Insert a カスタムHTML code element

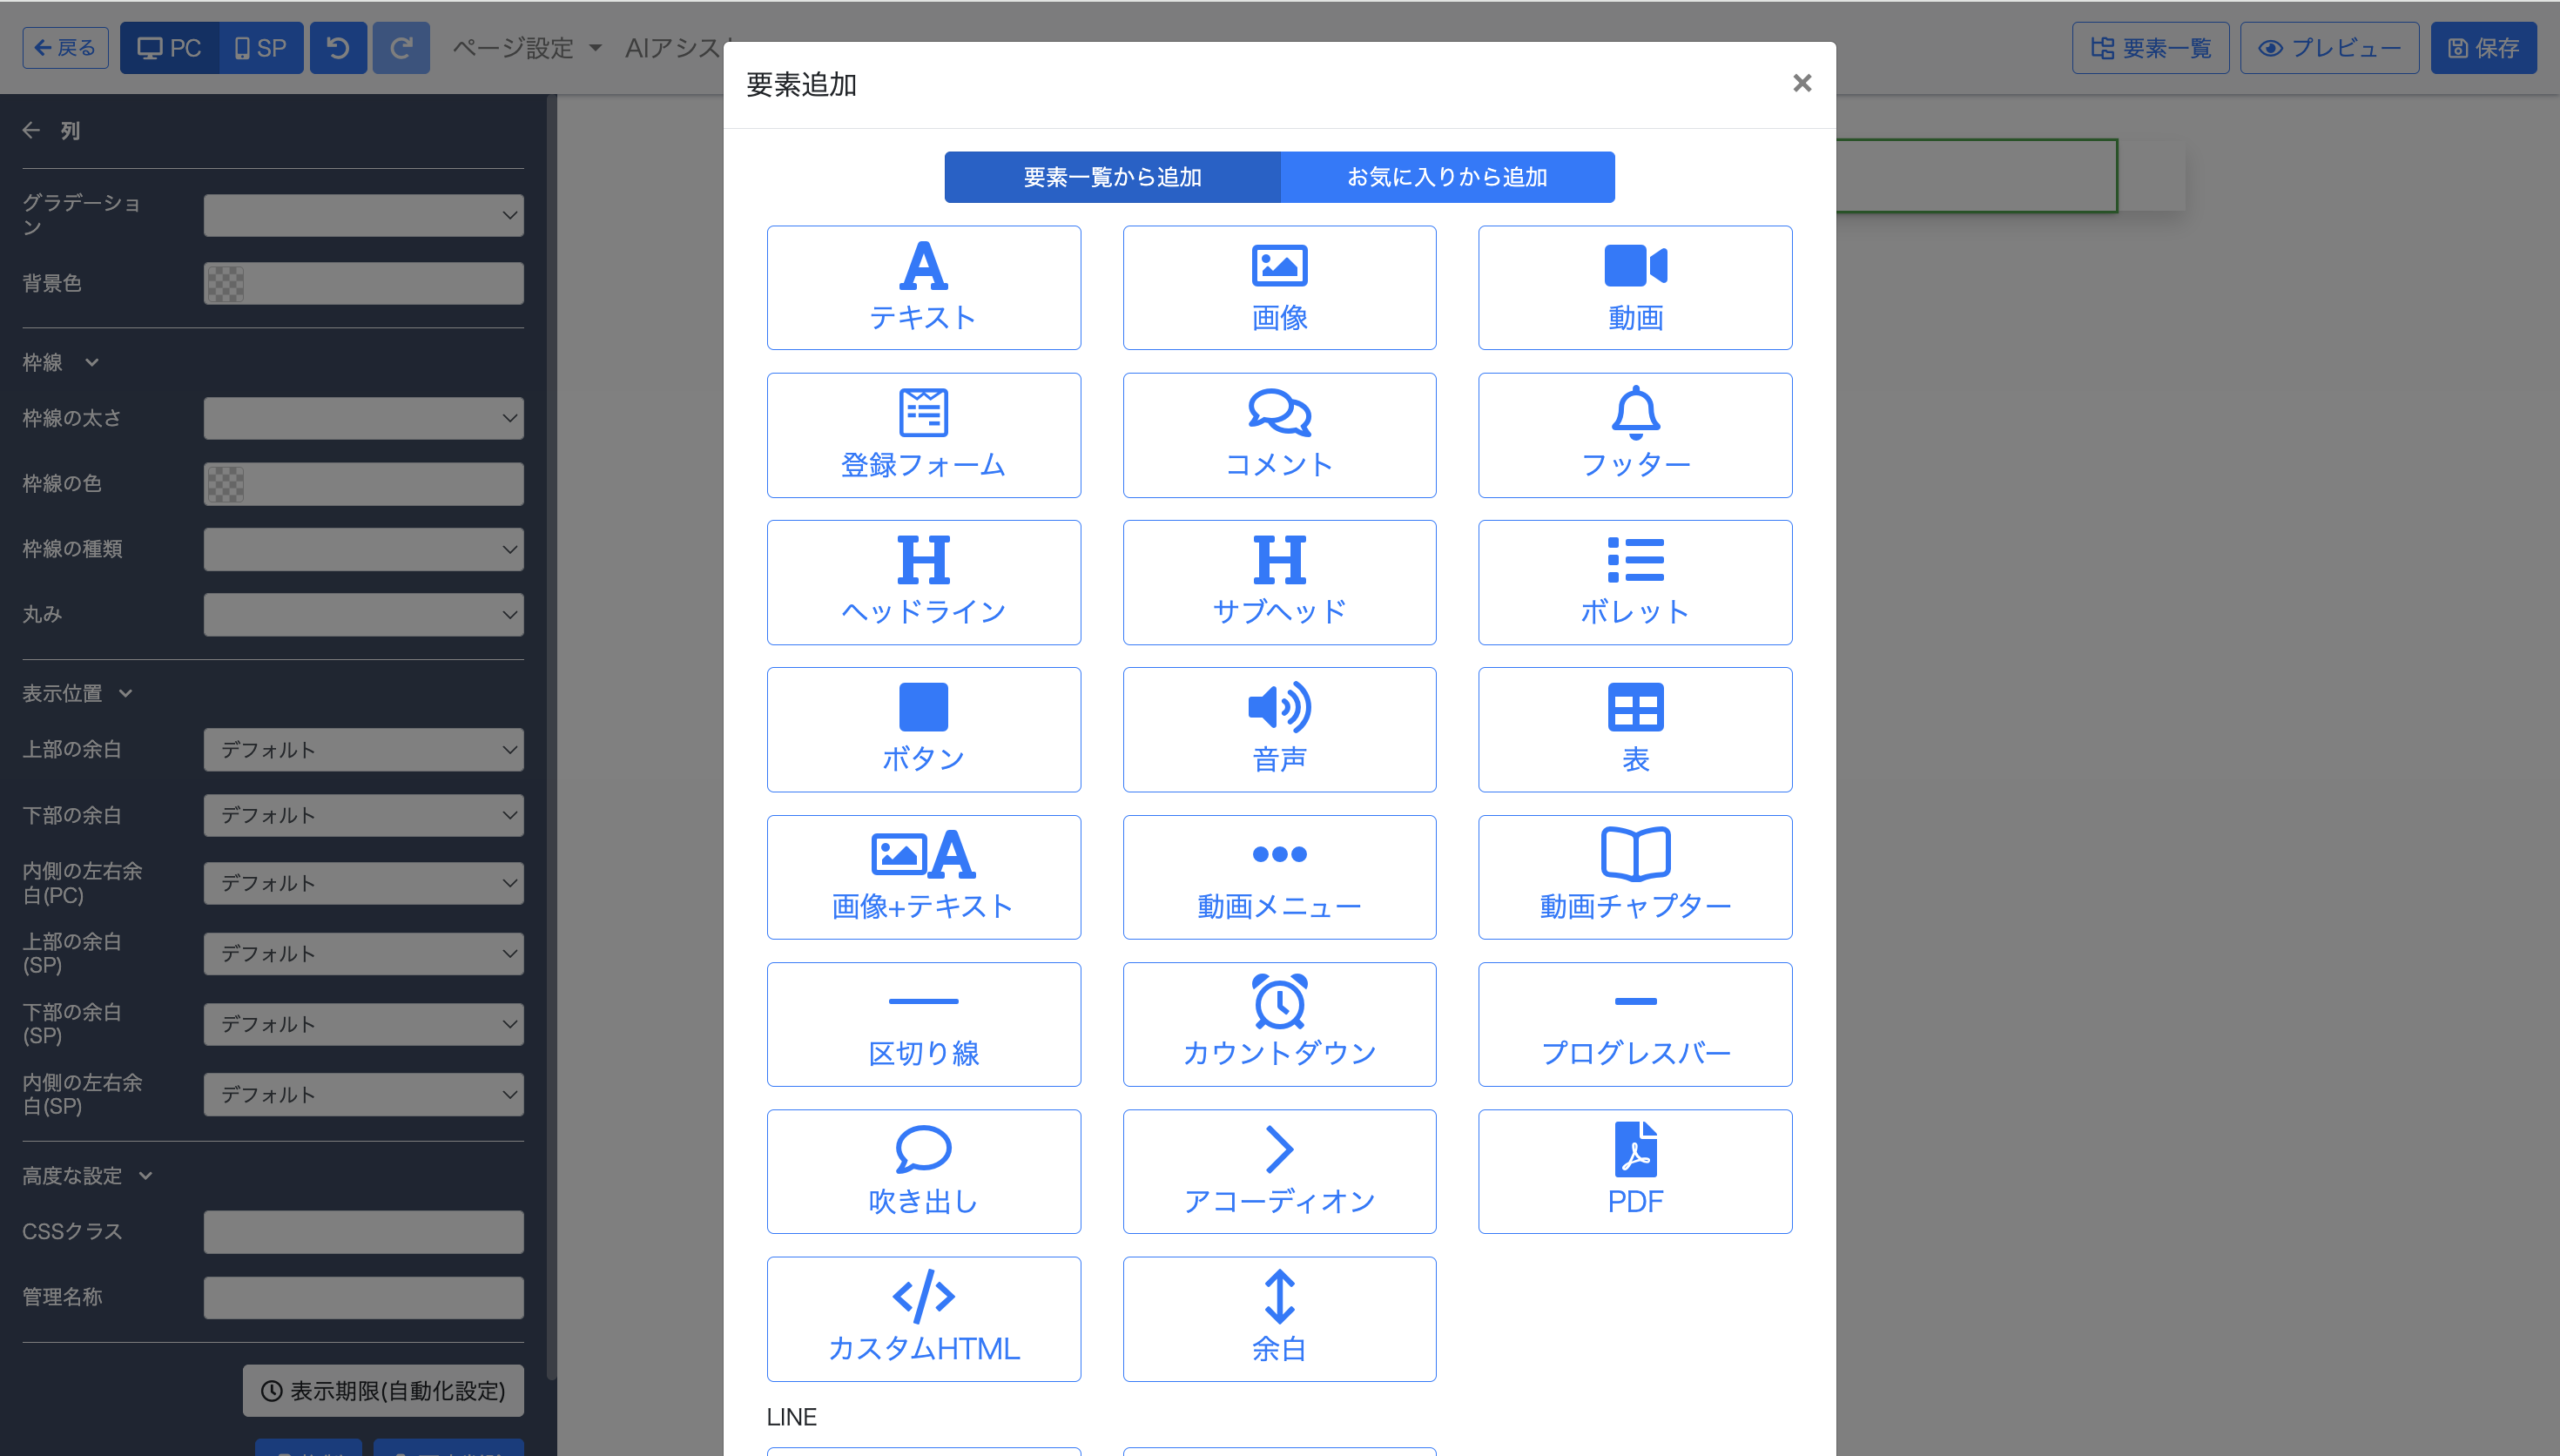[923, 1318]
